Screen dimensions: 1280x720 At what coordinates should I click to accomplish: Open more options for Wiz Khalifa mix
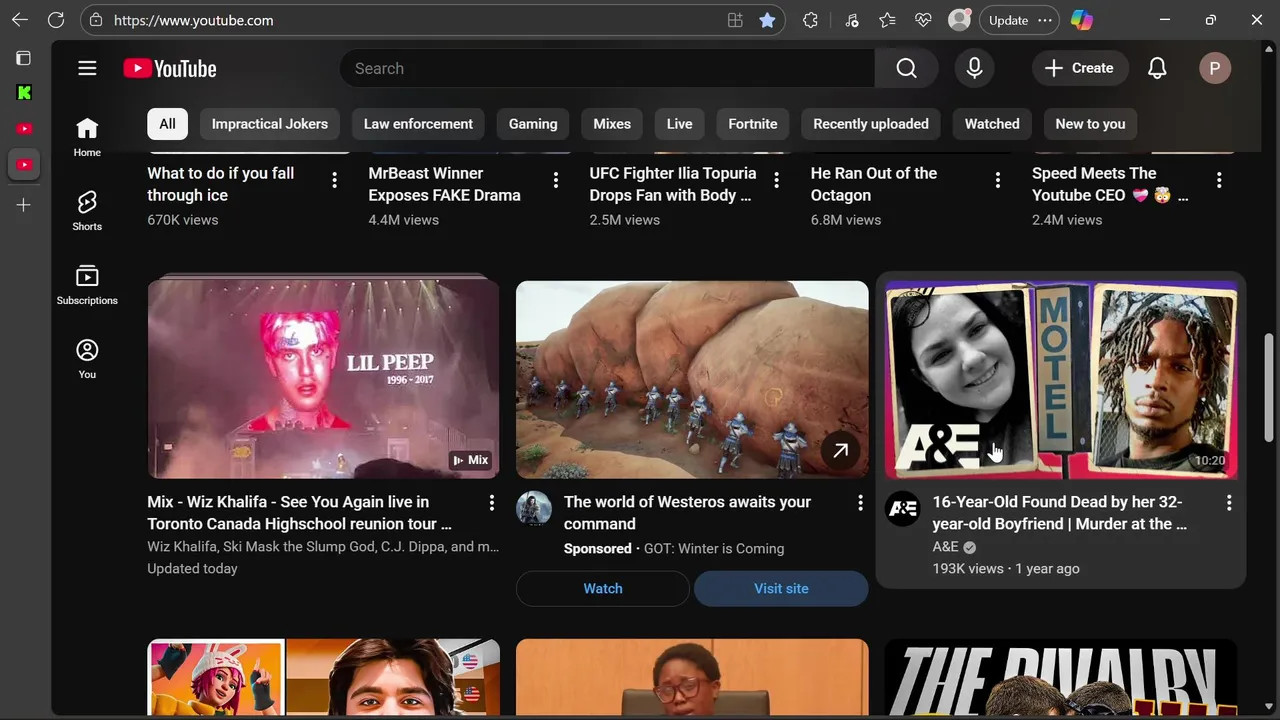tap(491, 503)
